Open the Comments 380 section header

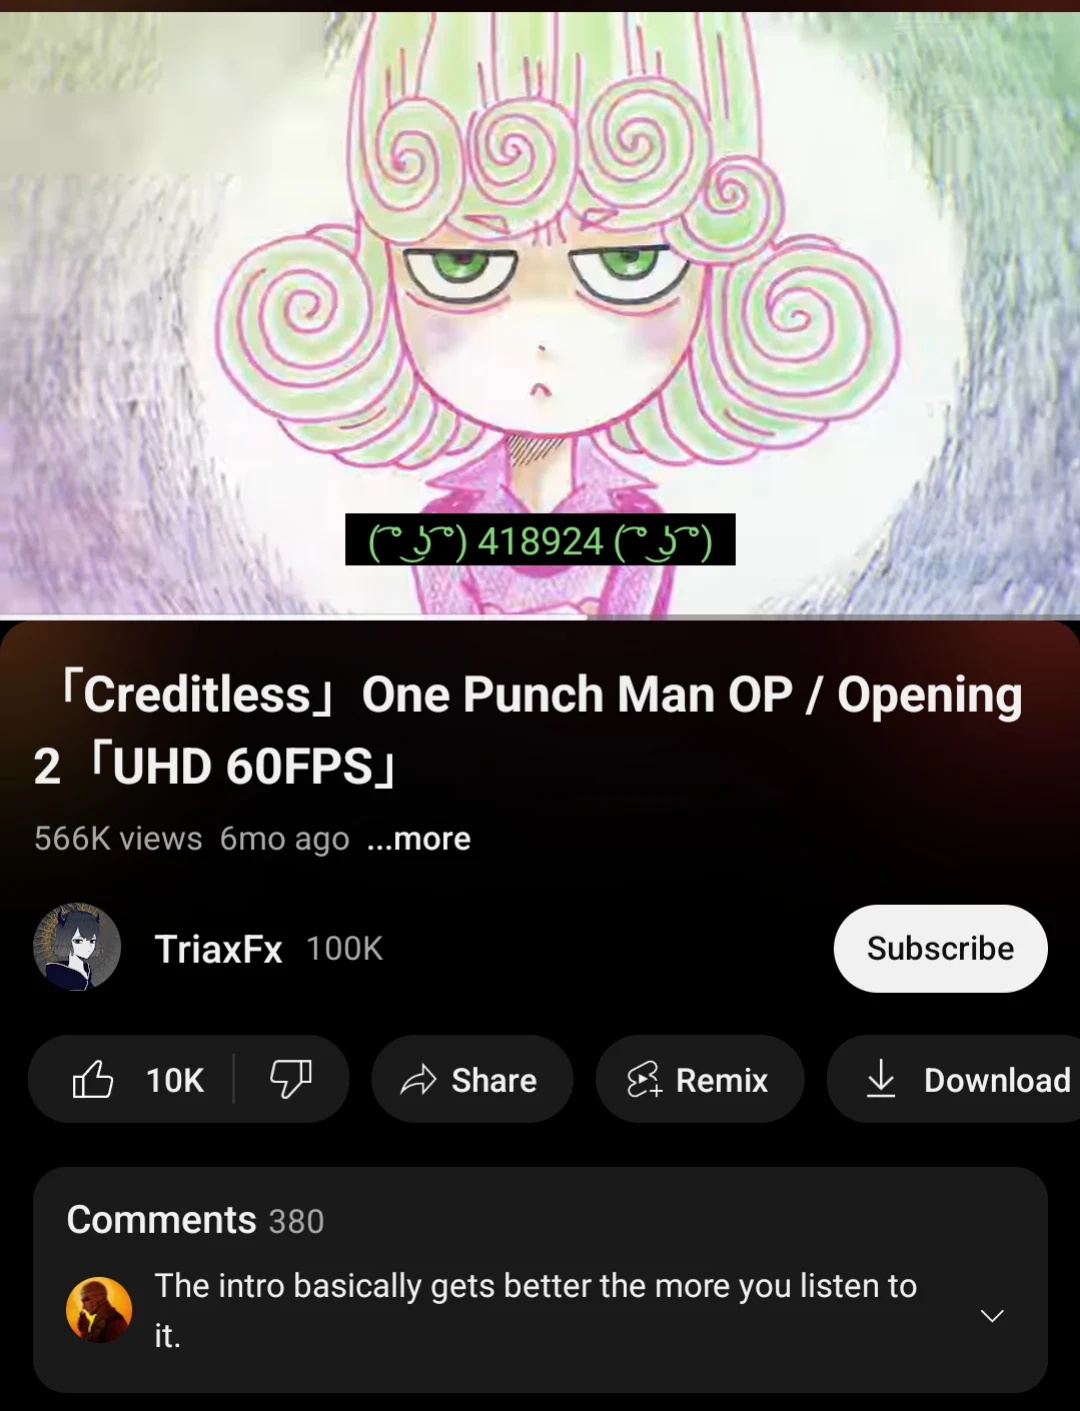click(195, 1220)
